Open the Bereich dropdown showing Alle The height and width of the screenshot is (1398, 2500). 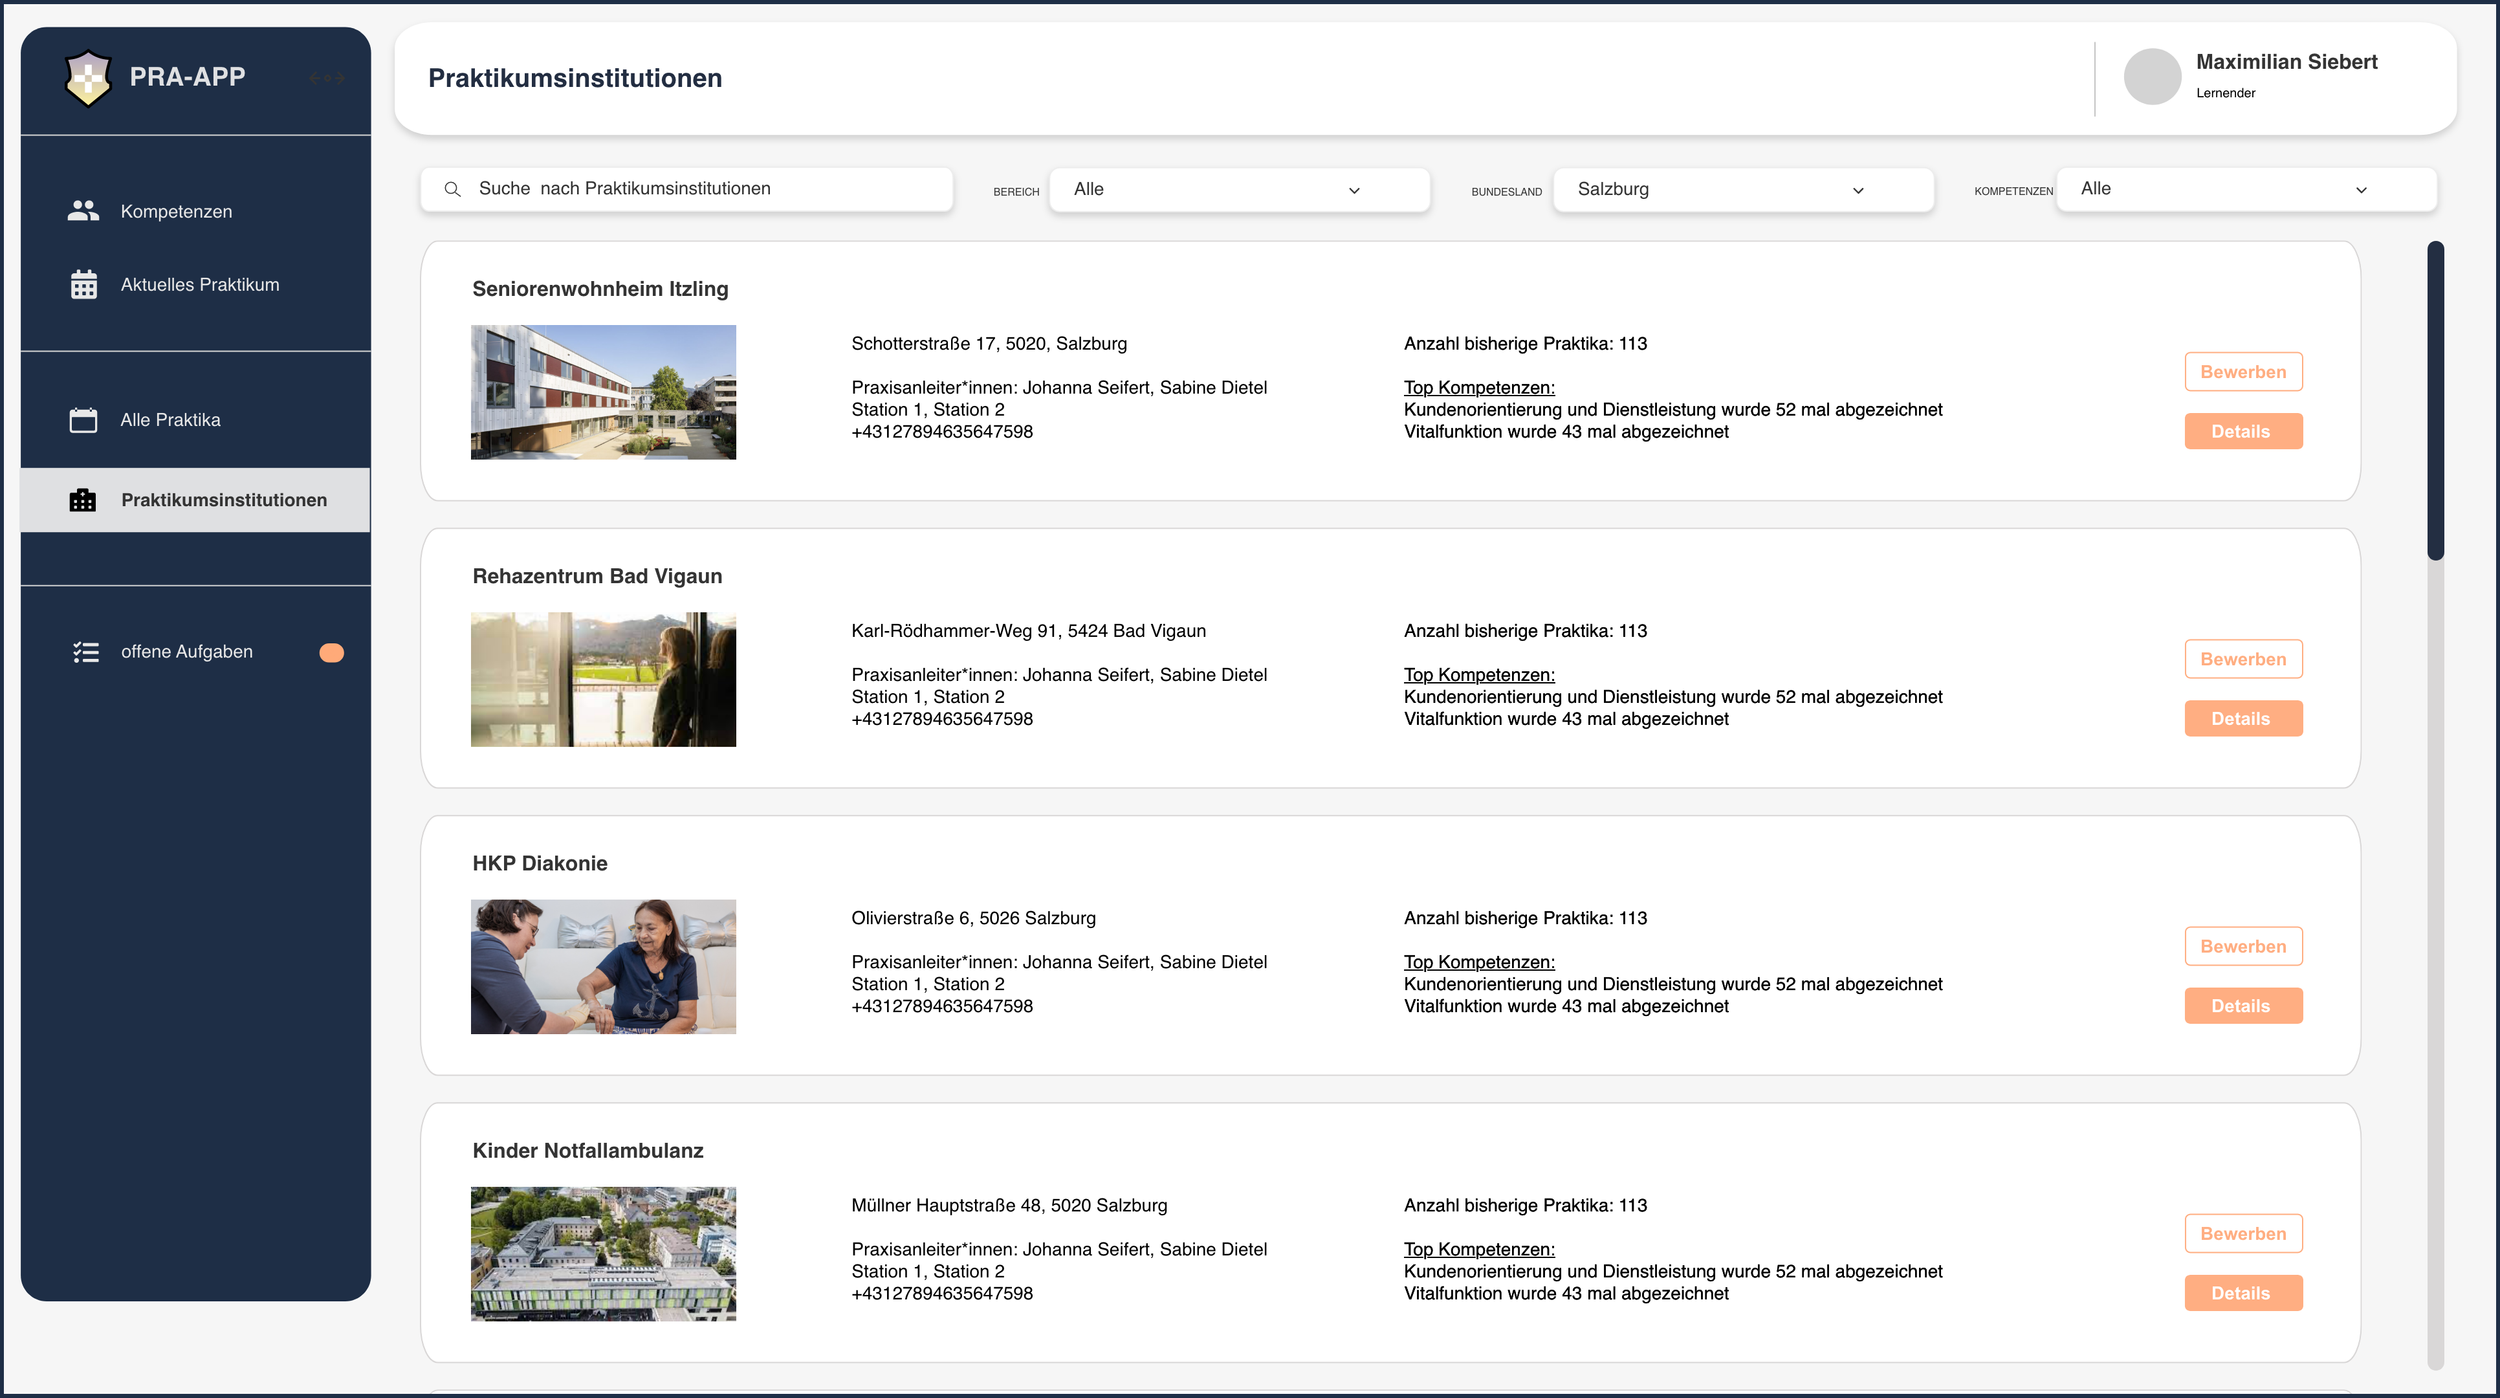point(1239,190)
